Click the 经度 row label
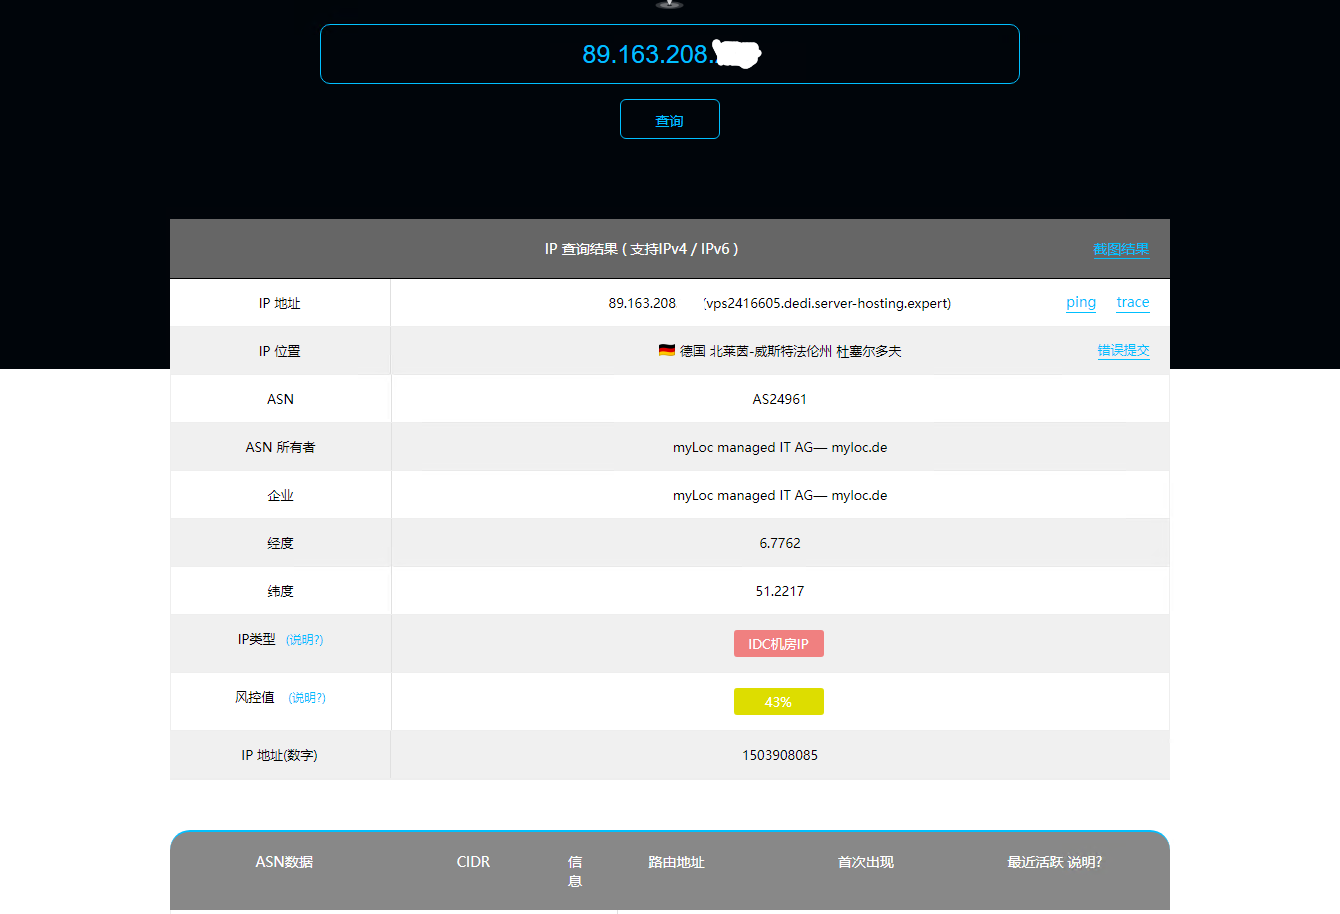This screenshot has height=914, width=1340. coord(280,543)
